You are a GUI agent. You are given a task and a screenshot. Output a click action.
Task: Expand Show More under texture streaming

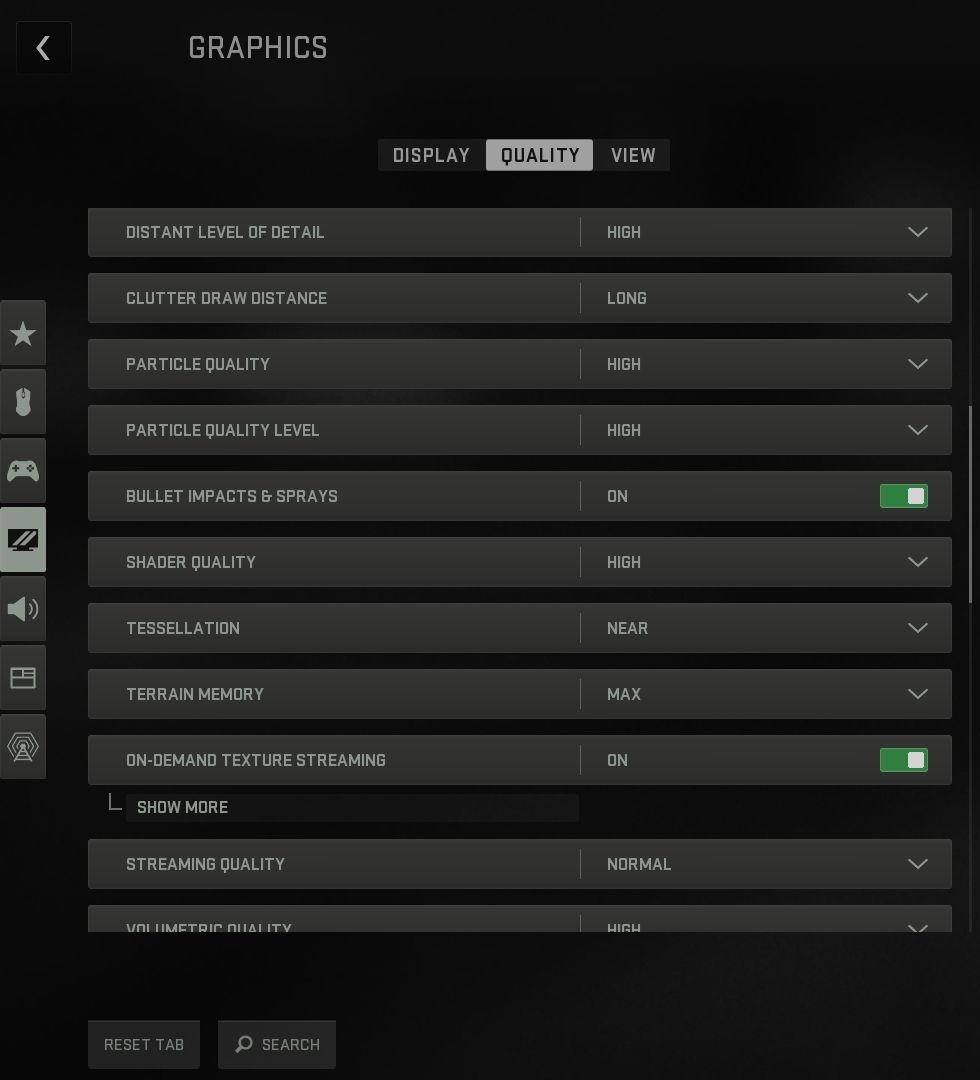[x=183, y=807]
